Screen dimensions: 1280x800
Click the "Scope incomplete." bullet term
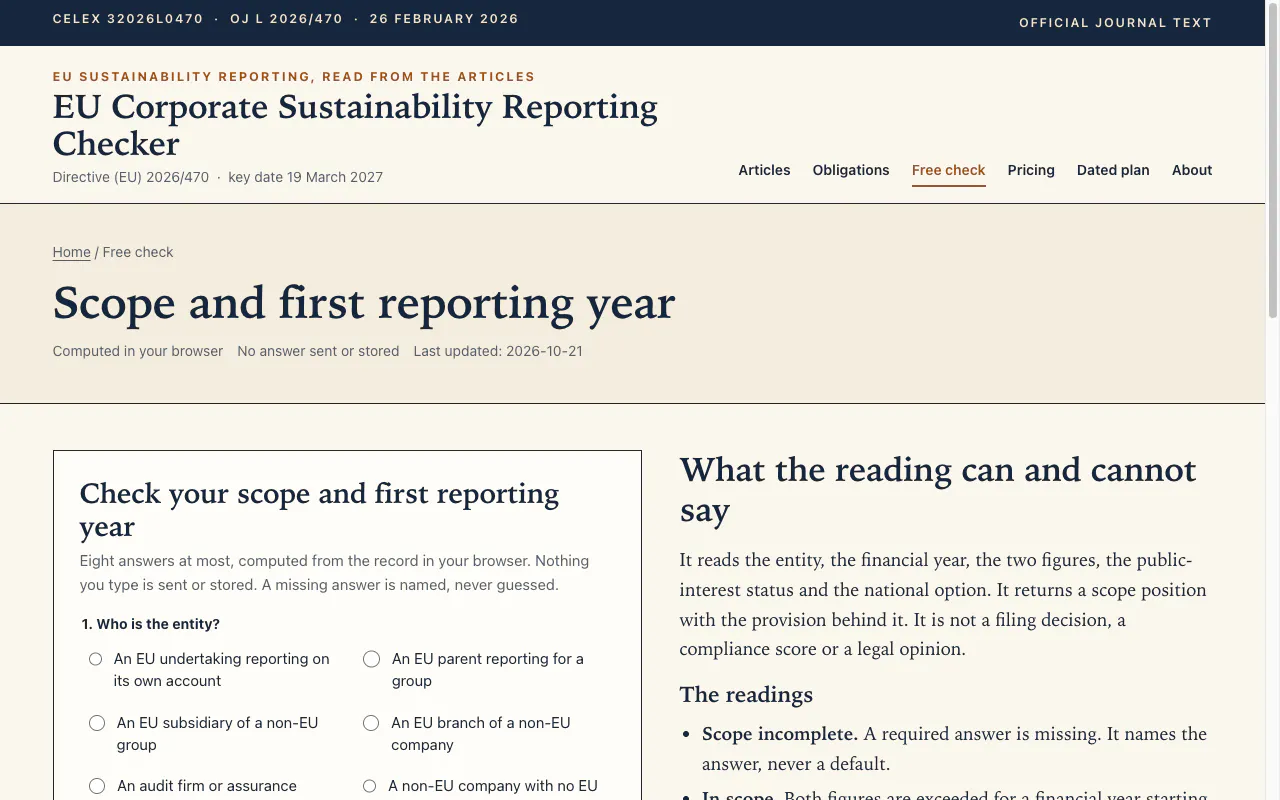click(x=780, y=734)
